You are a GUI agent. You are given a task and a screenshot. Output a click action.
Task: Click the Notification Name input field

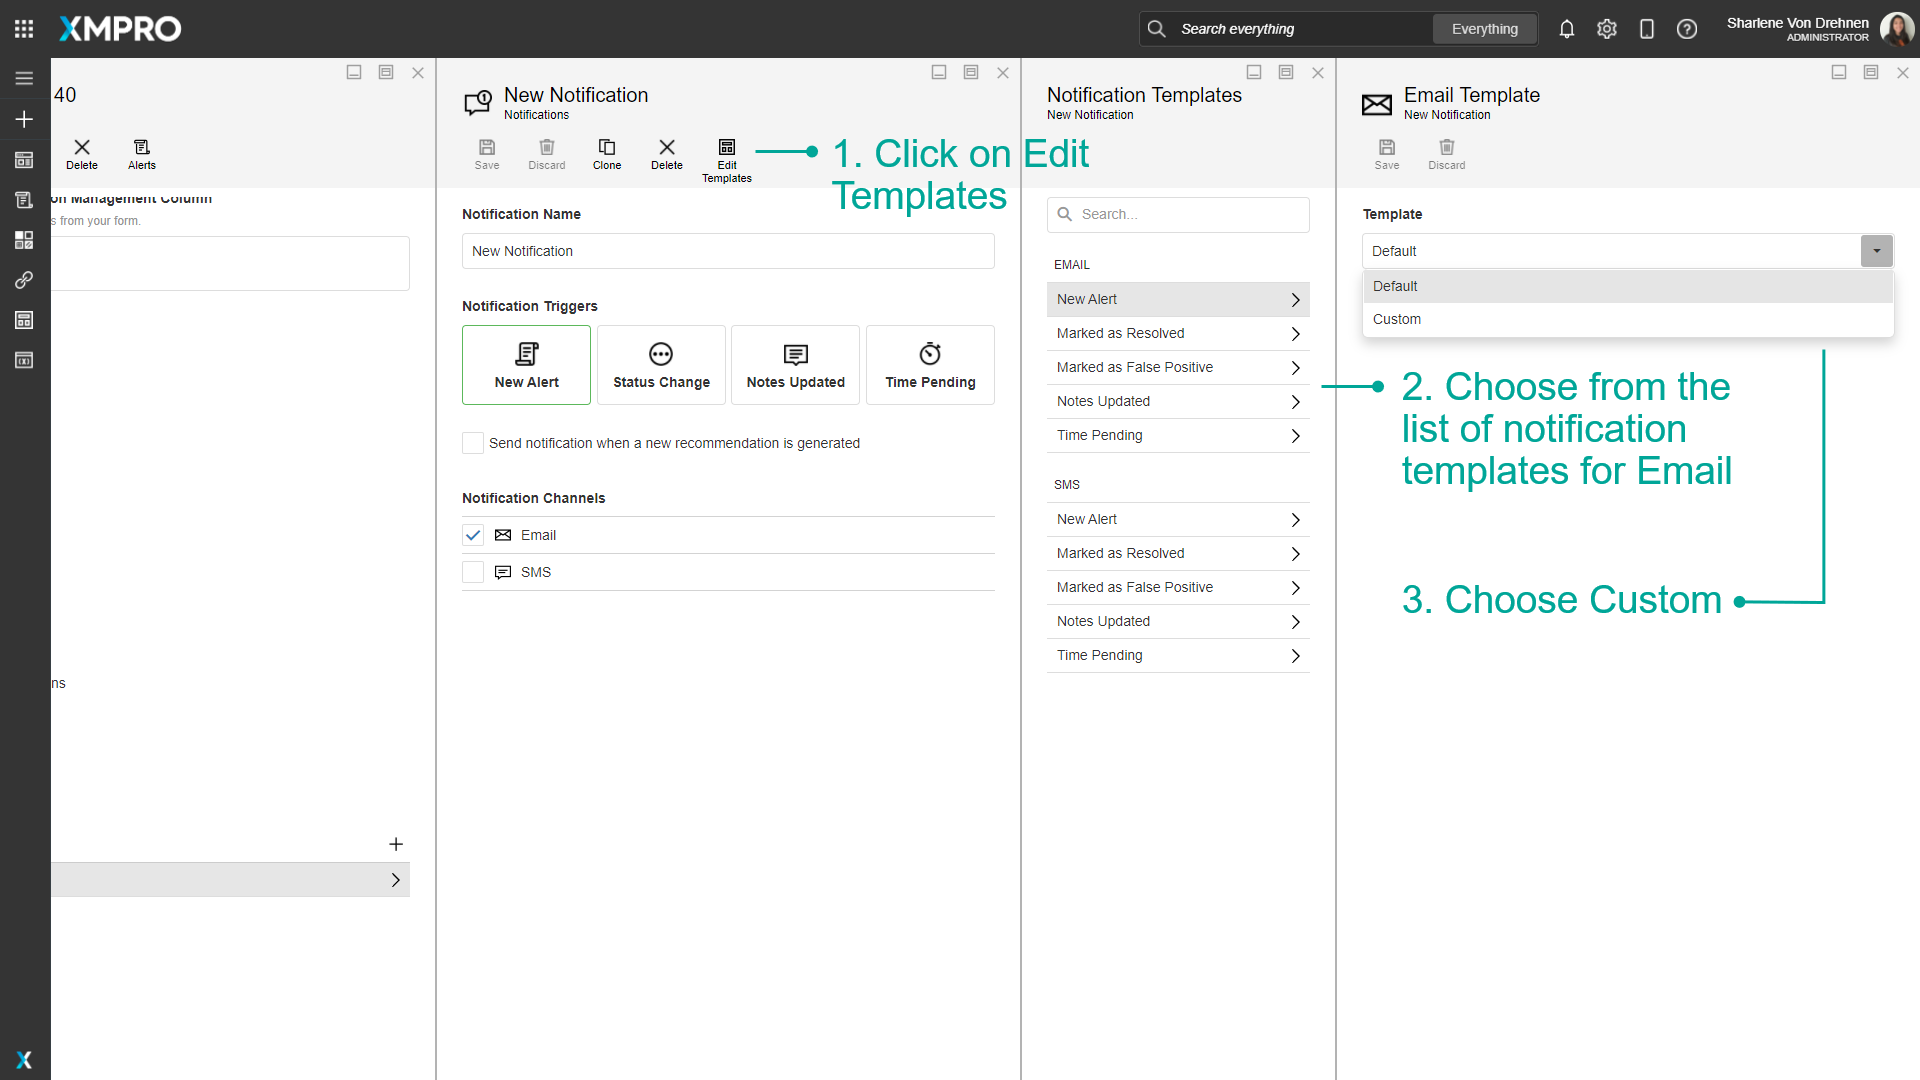coord(728,251)
